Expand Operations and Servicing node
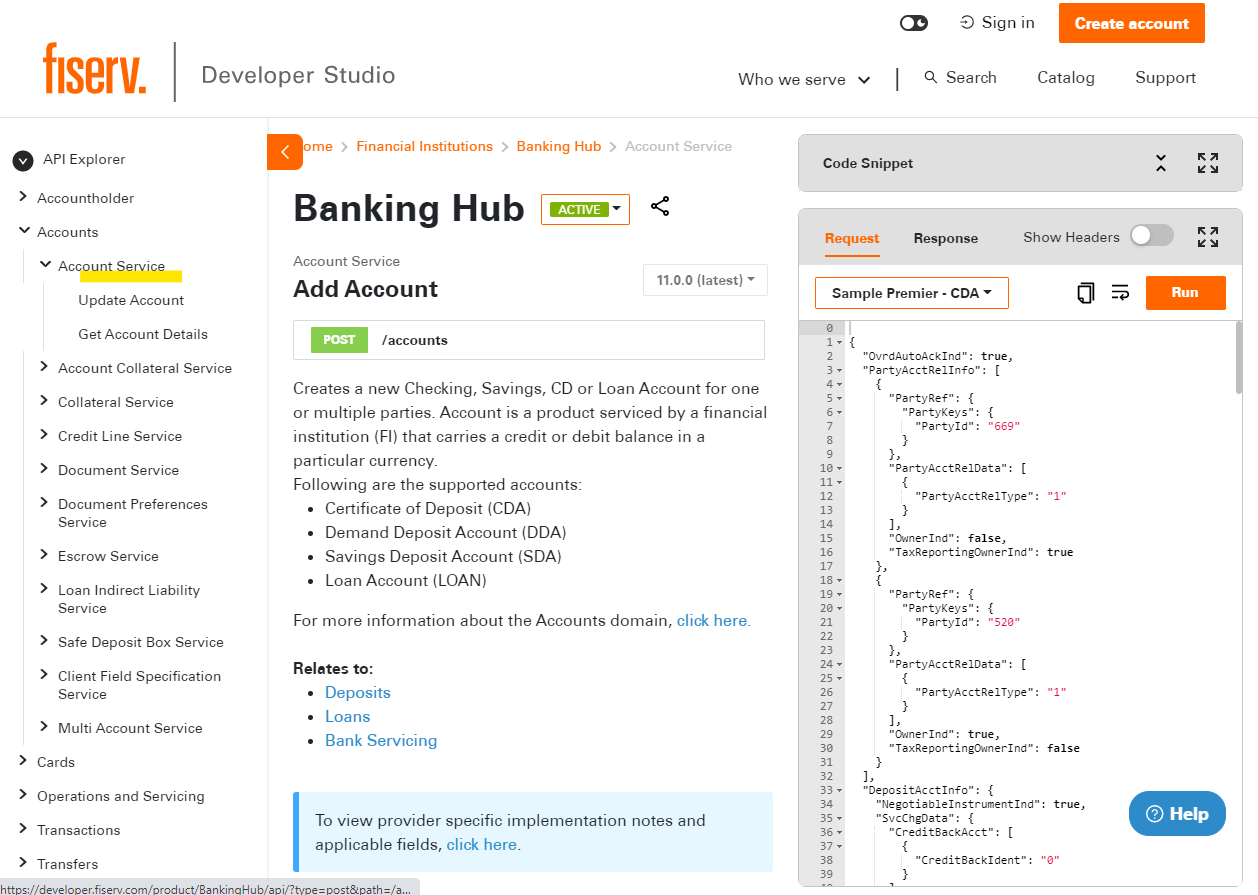This screenshot has width=1258, height=895. pos(23,795)
